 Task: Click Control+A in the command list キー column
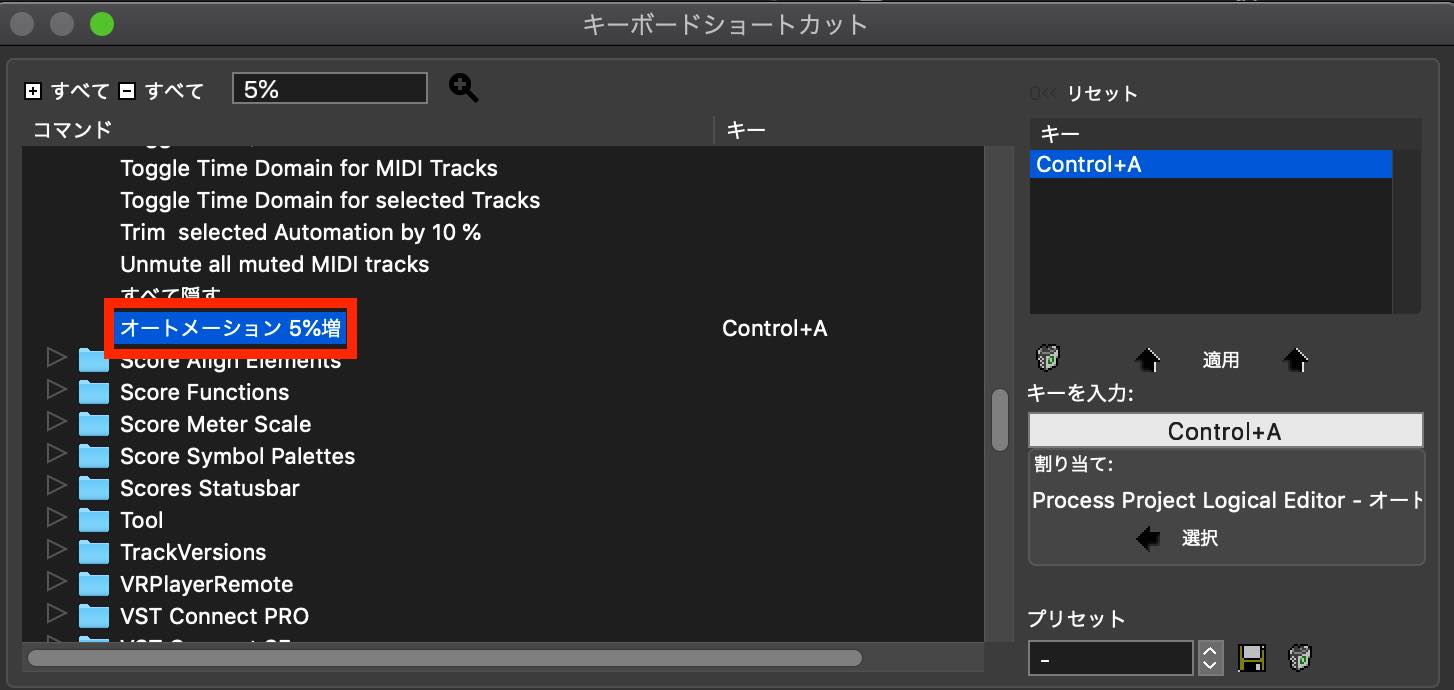pos(775,328)
